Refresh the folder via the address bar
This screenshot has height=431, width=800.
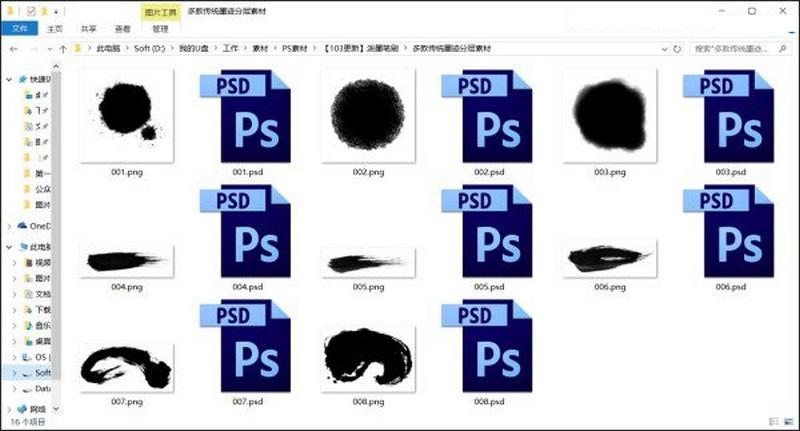677,49
